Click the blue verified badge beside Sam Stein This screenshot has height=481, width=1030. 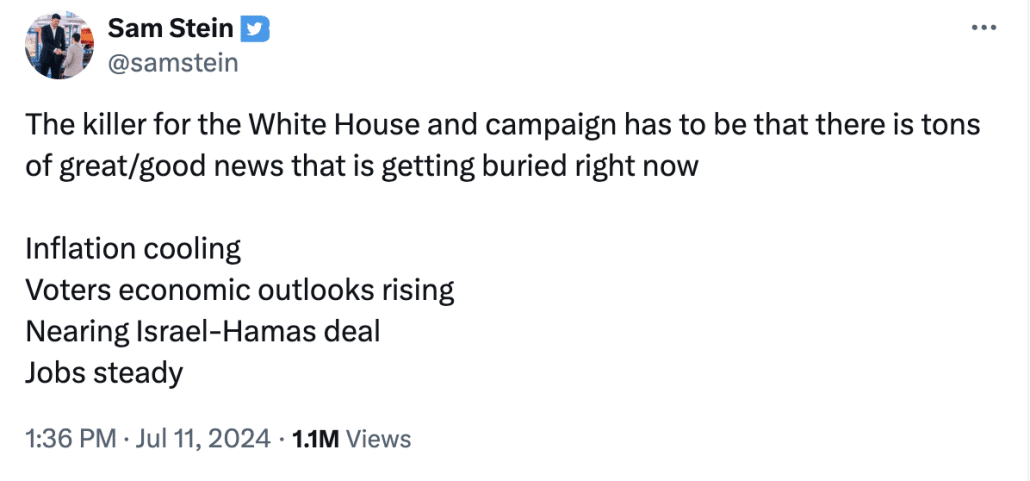[x=258, y=30]
